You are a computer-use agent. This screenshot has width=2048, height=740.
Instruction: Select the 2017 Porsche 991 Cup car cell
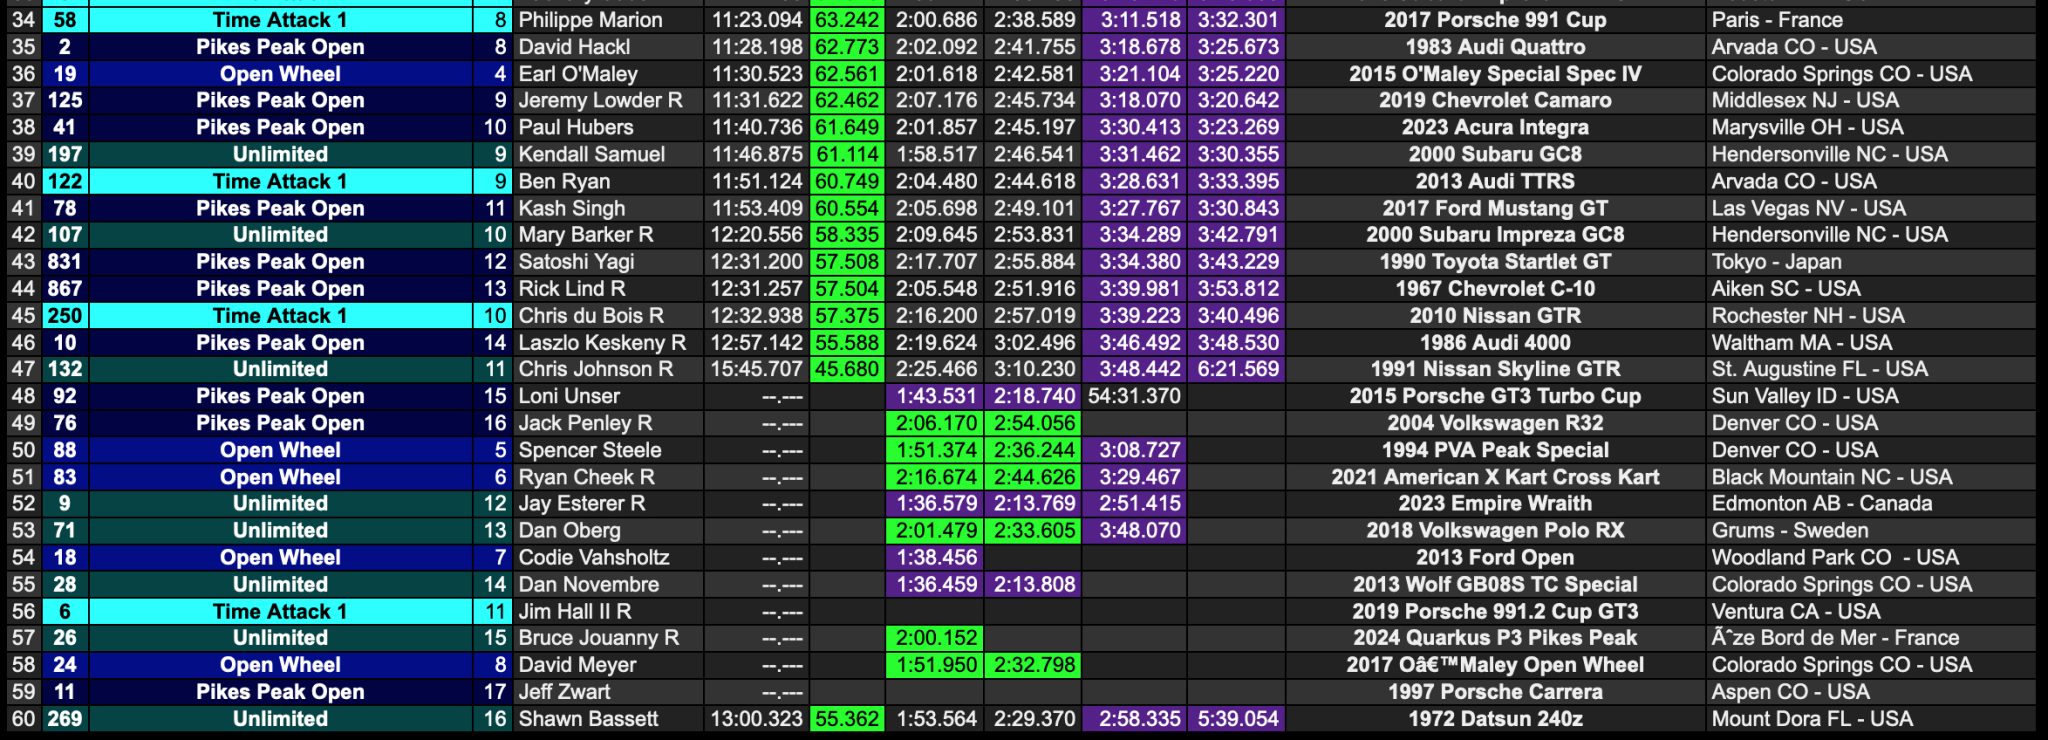(1495, 20)
